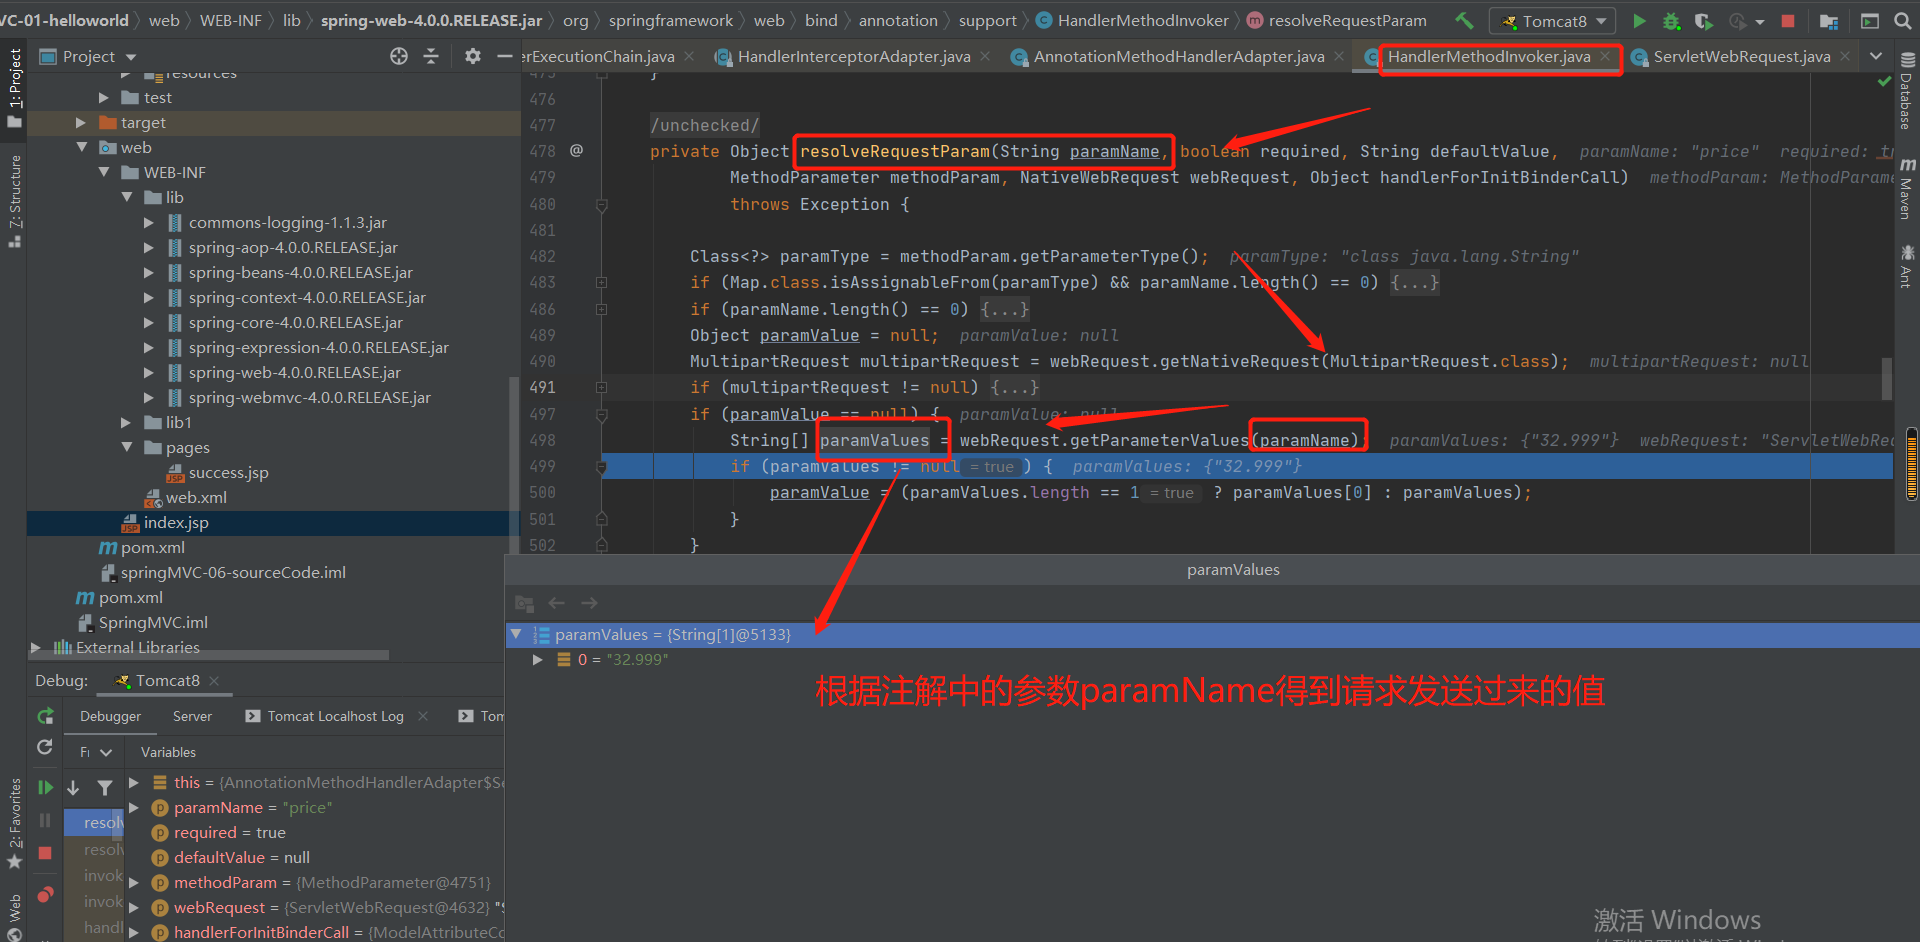Viewport: 1920px width, 942px height.
Task: Collapse all in Project panel
Action: pos(431,56)
